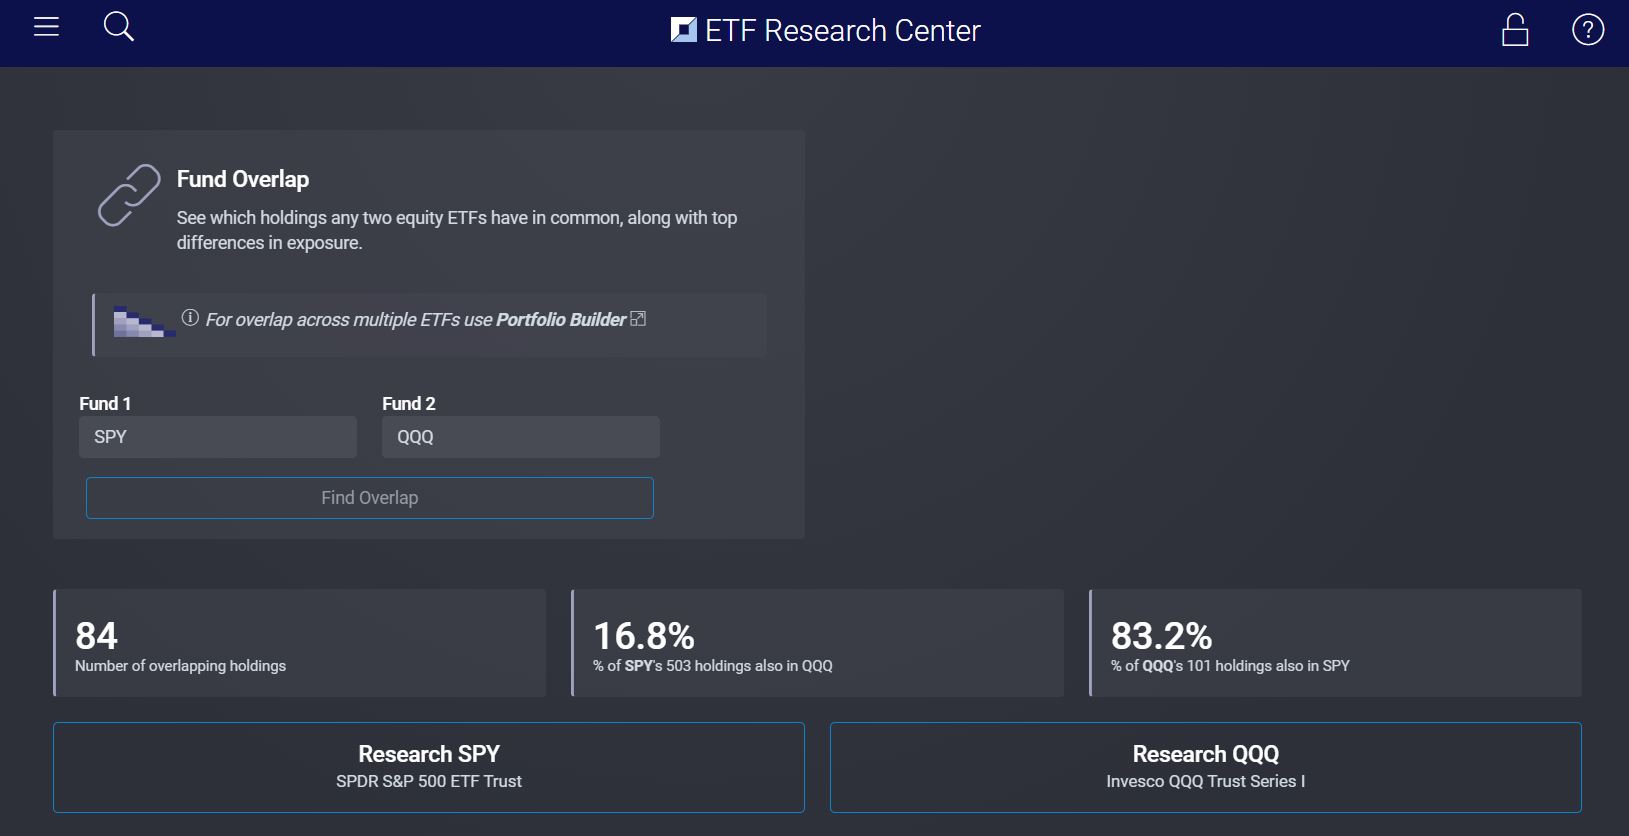This screenshot has height=836, width=1629.
Task: Click the 84 overlapping holdings card
Action: pos(299,643)
